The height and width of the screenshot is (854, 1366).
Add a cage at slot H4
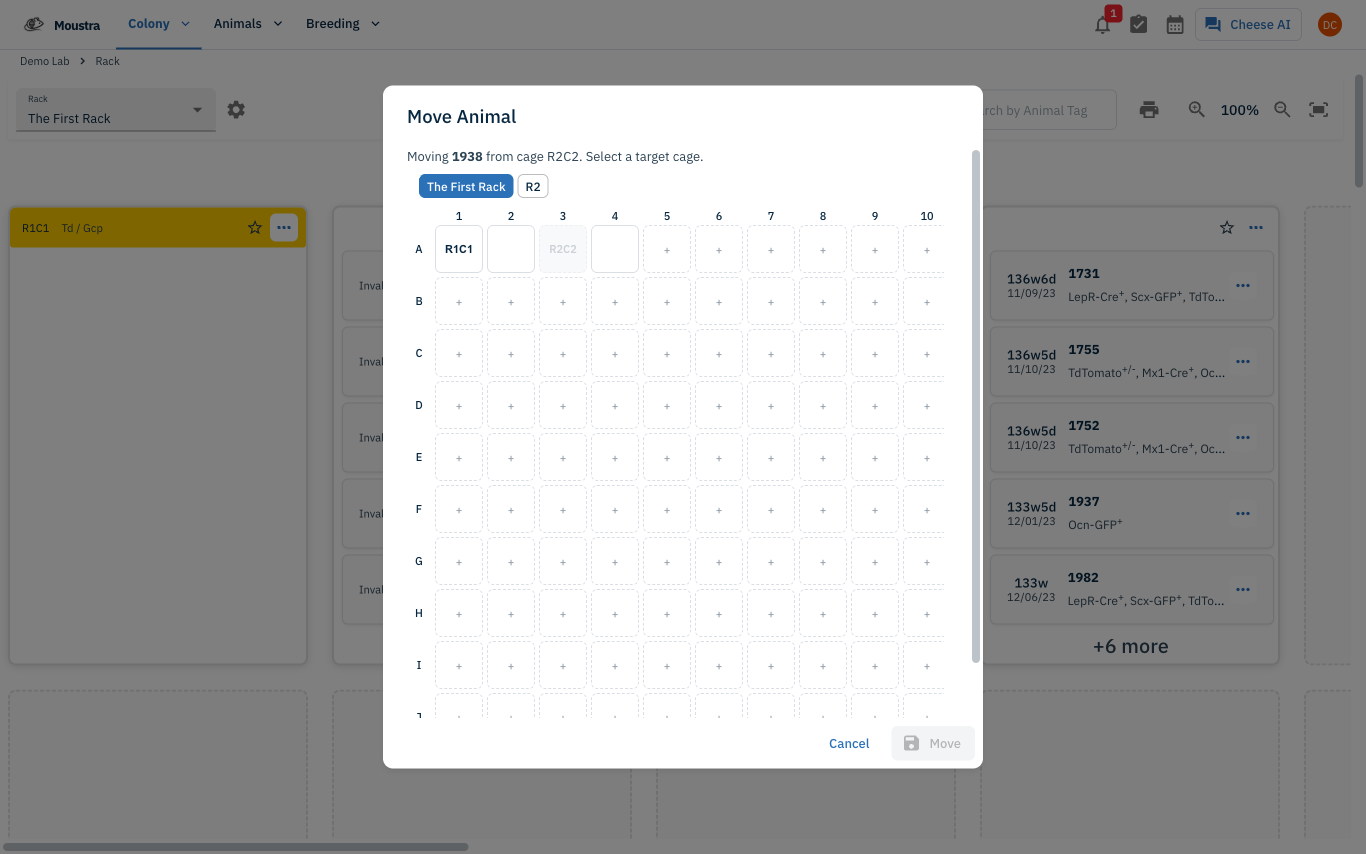tap(615, 613)
